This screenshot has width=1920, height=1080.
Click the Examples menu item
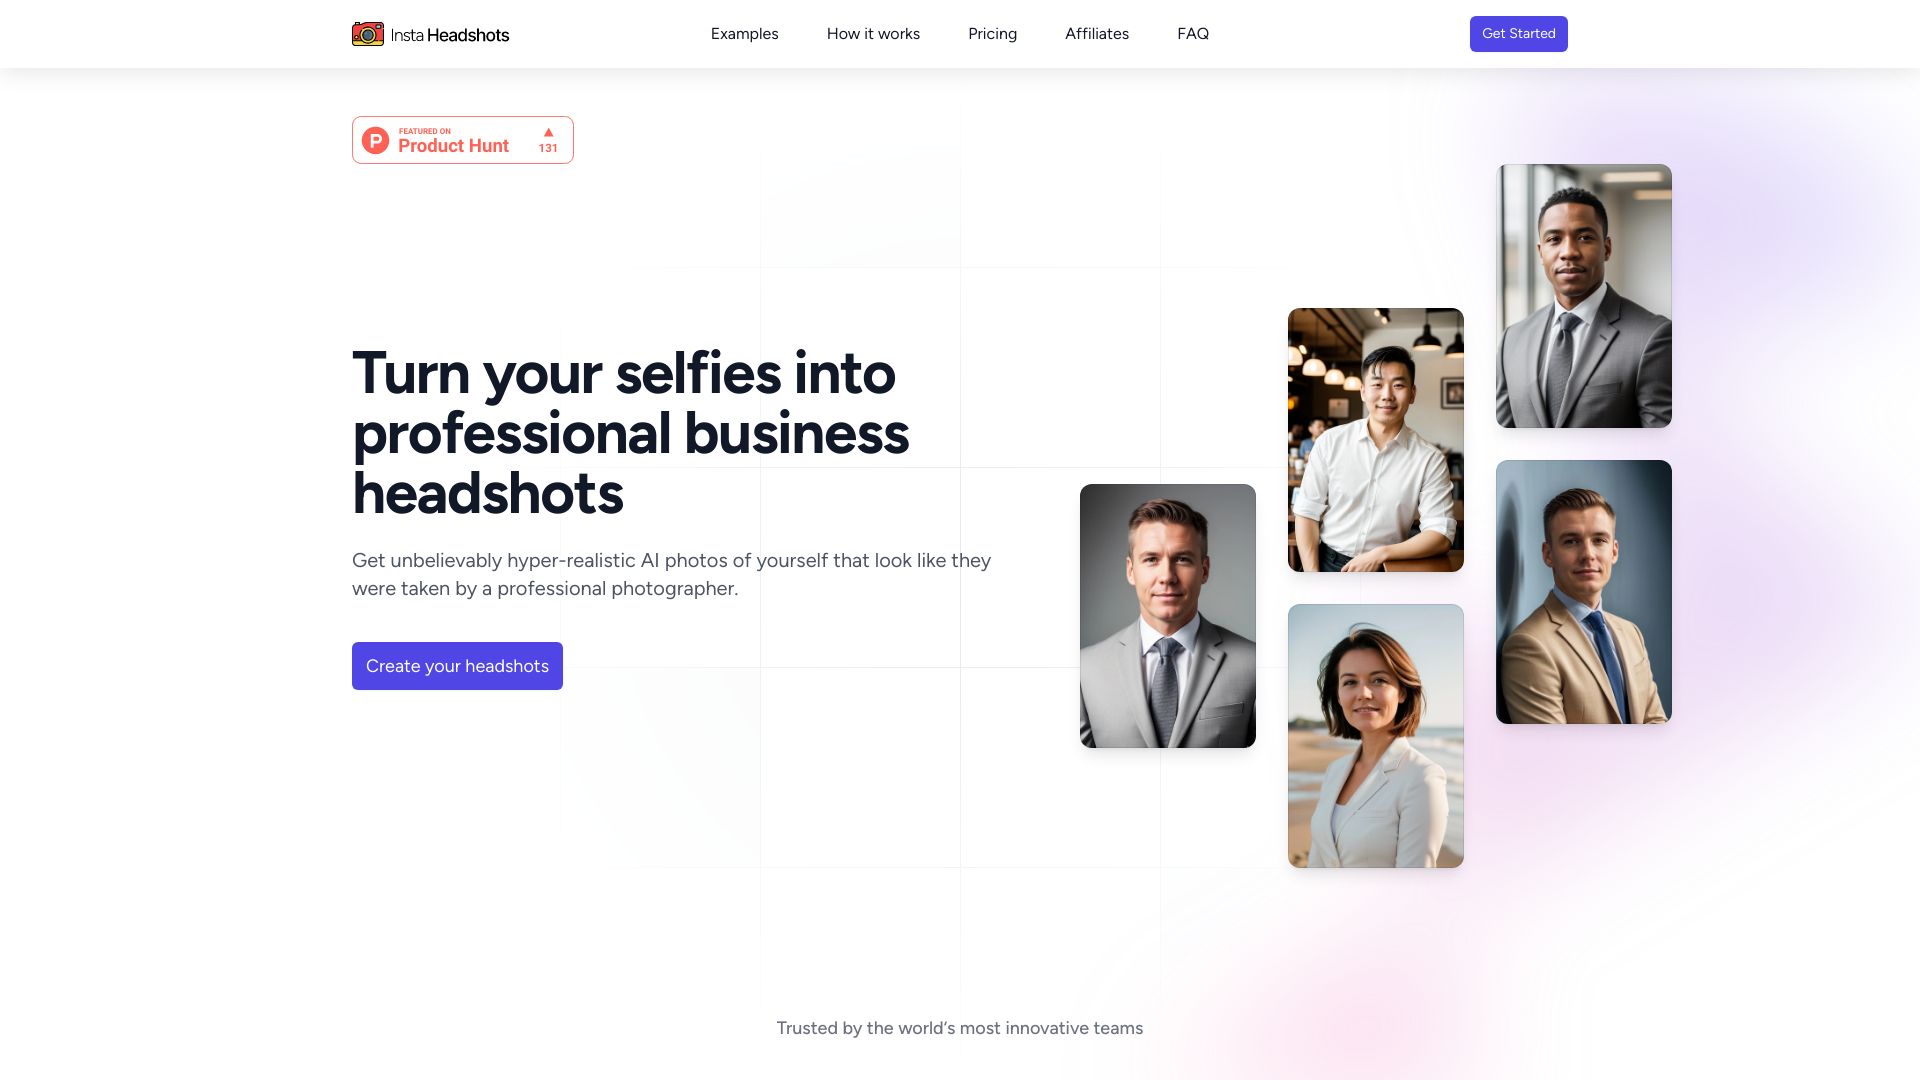(744, 34)
